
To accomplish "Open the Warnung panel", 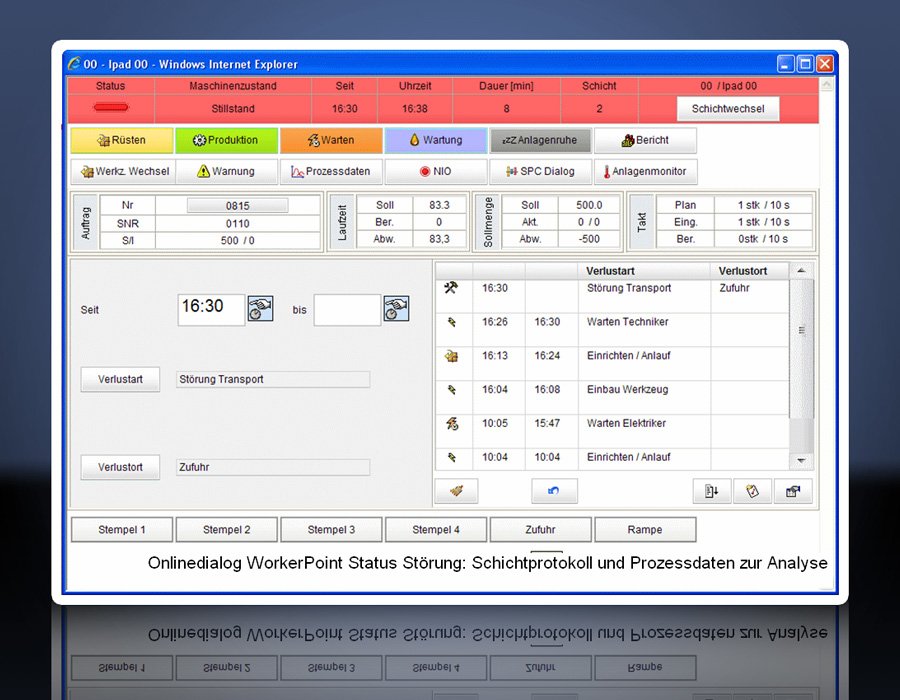I will pos(227,172).
